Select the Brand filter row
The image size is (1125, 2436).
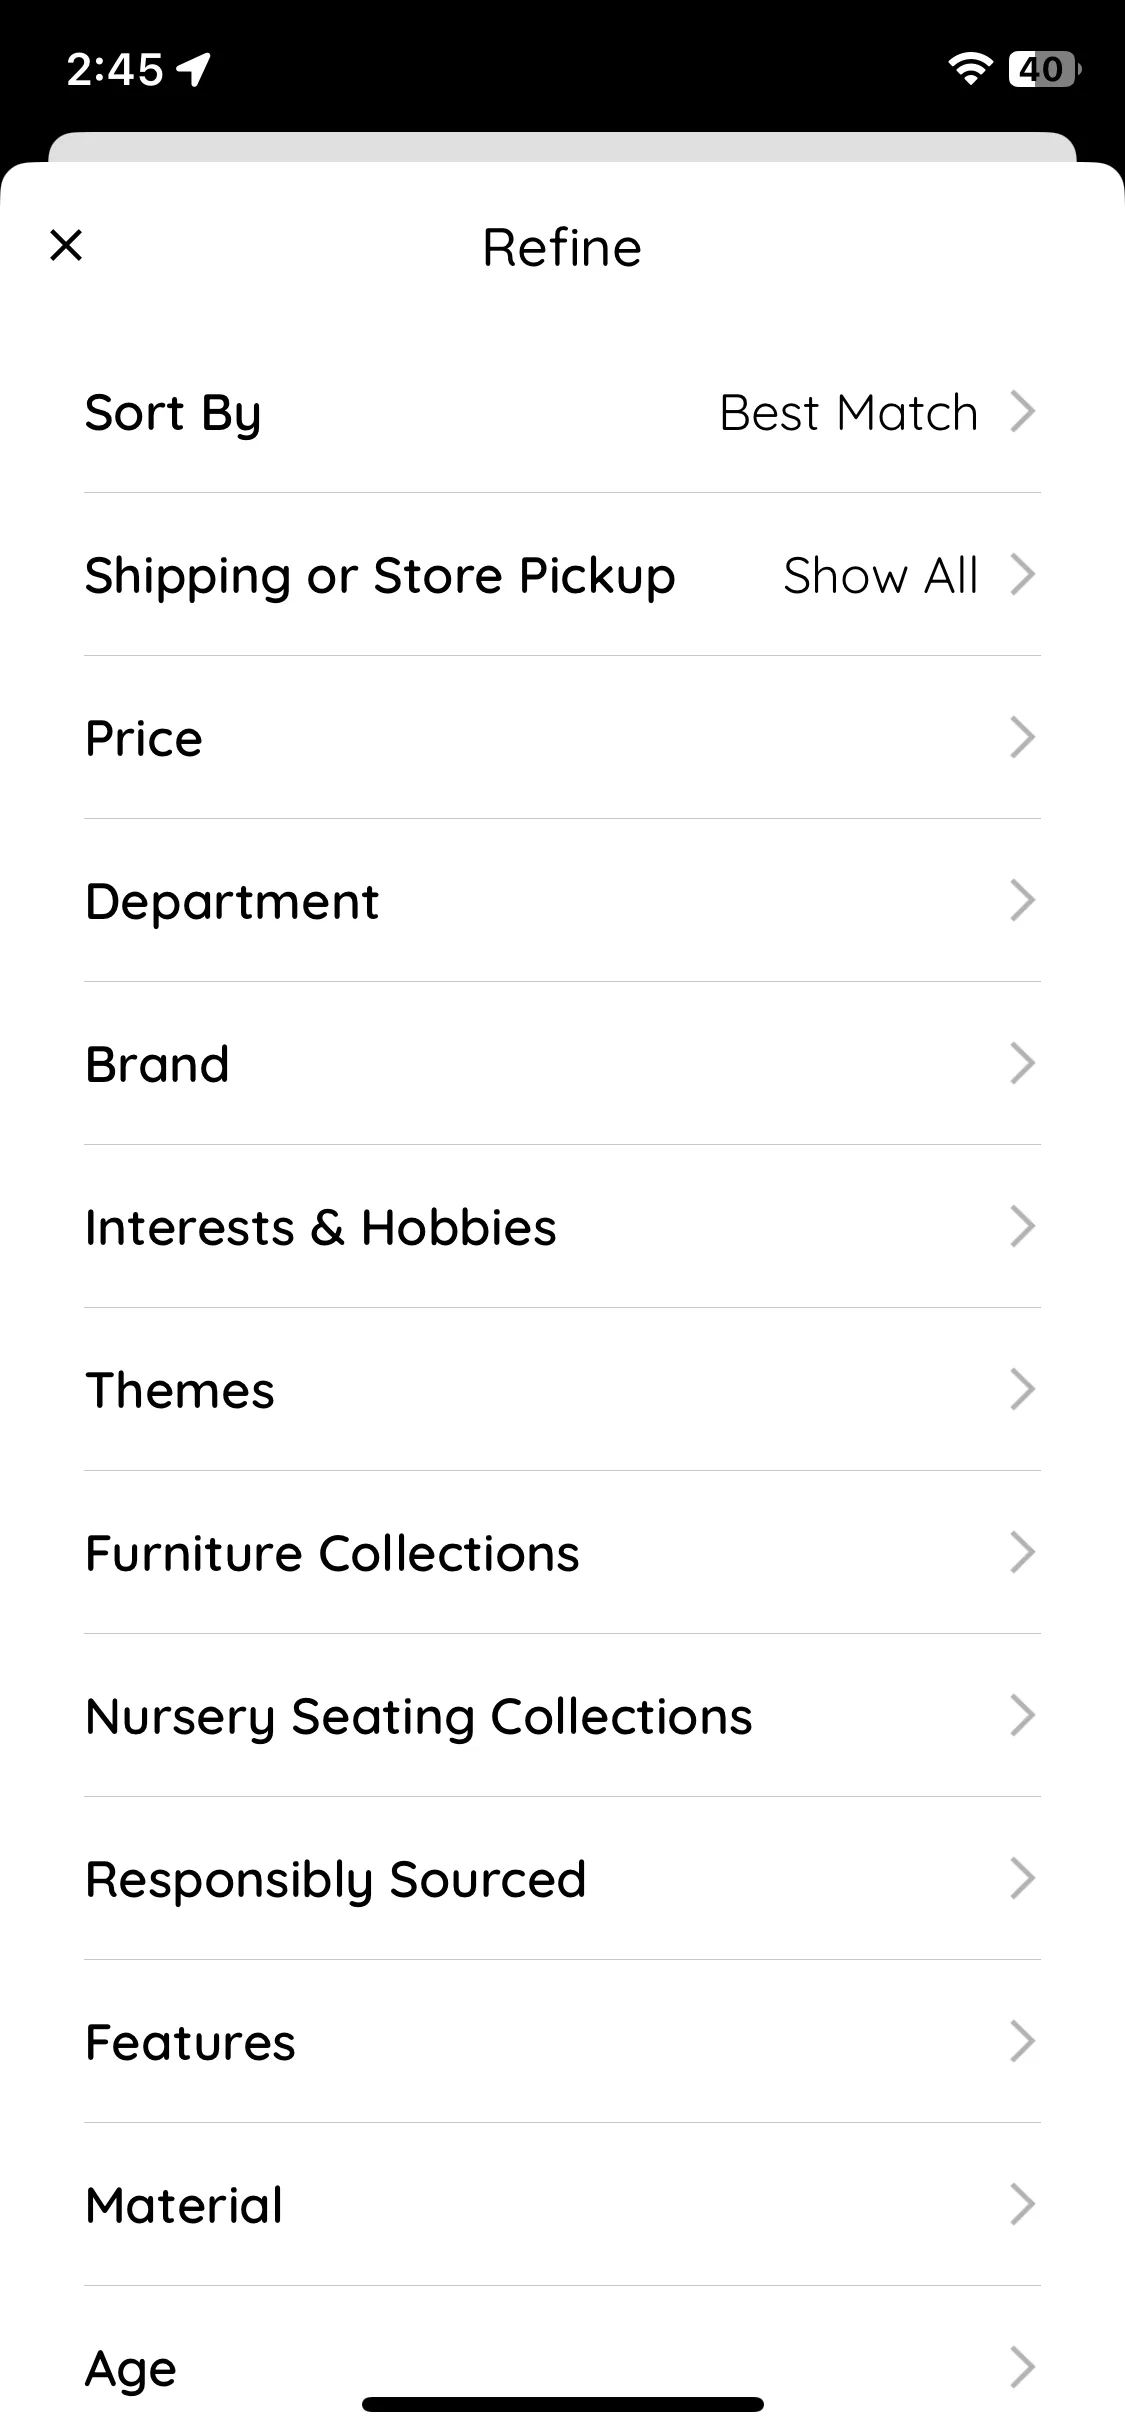562,1064
